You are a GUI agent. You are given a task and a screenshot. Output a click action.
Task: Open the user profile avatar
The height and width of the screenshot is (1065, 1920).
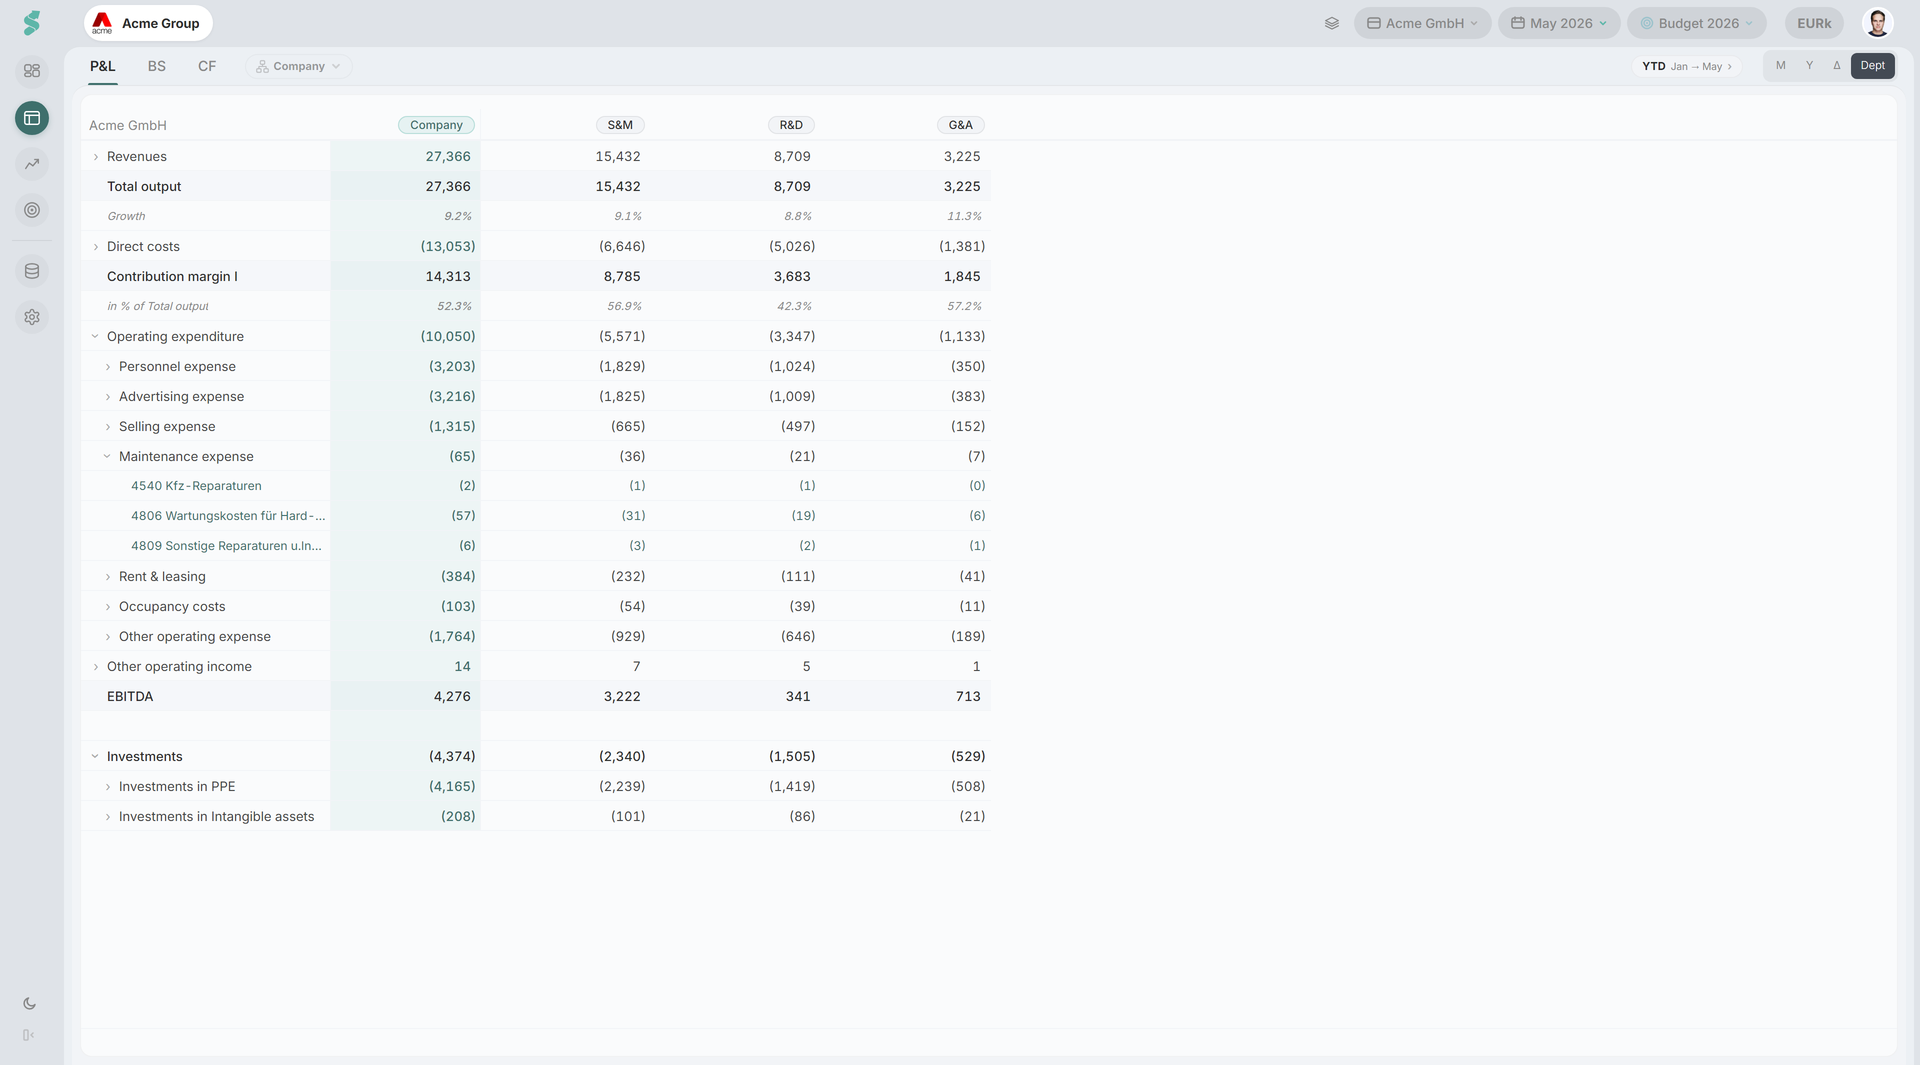1877,23
